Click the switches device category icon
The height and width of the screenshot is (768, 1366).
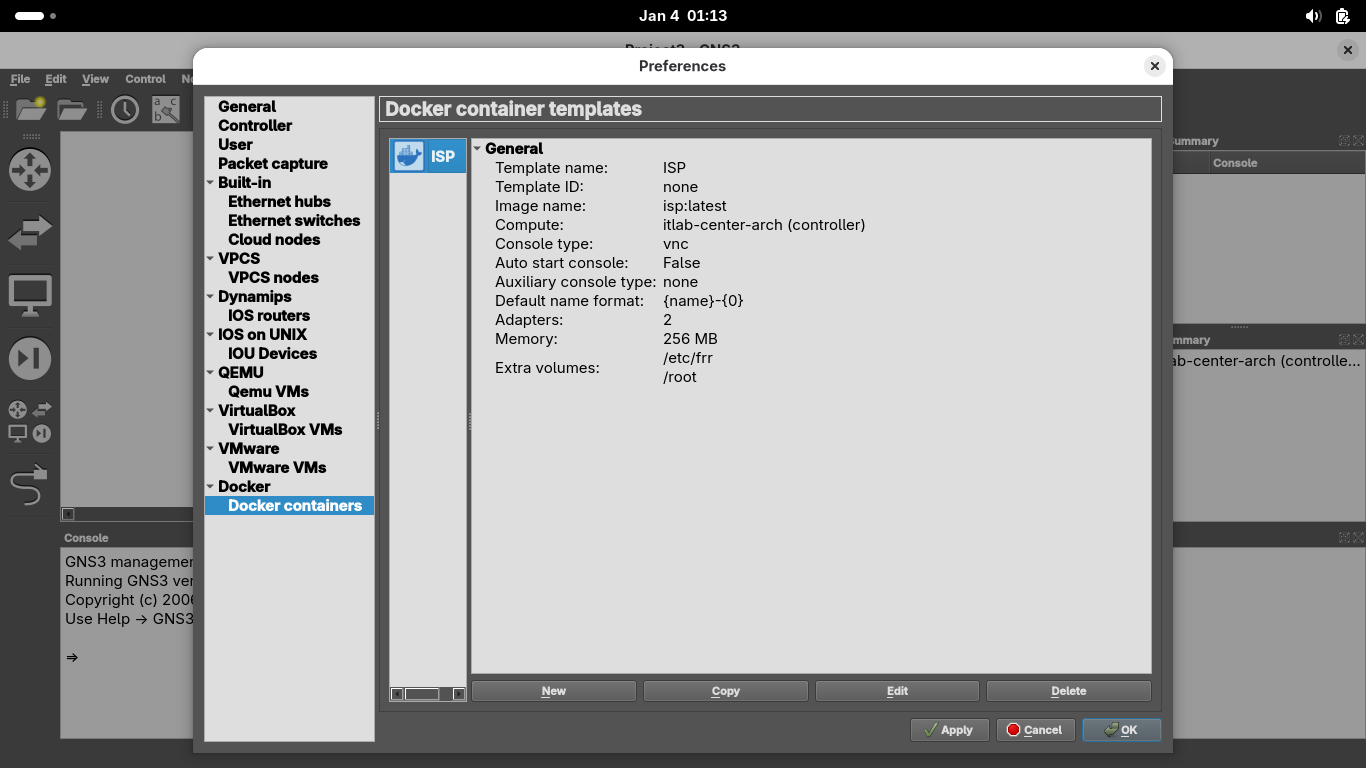(x=30, y=234)
